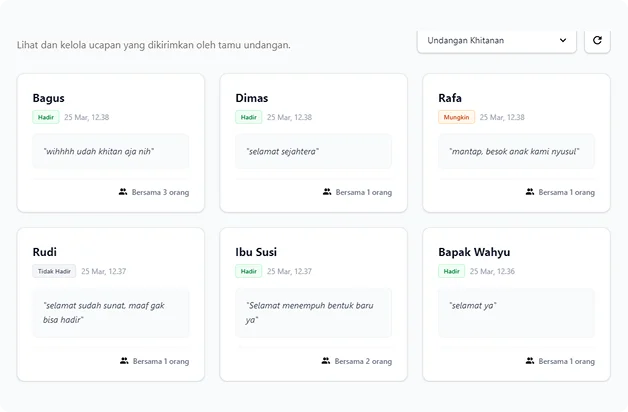Image resolution: width=628 pixels, height=412 pixels.
Task: Click the people icon in Ibu Susi card
Action: pos(326,361)
